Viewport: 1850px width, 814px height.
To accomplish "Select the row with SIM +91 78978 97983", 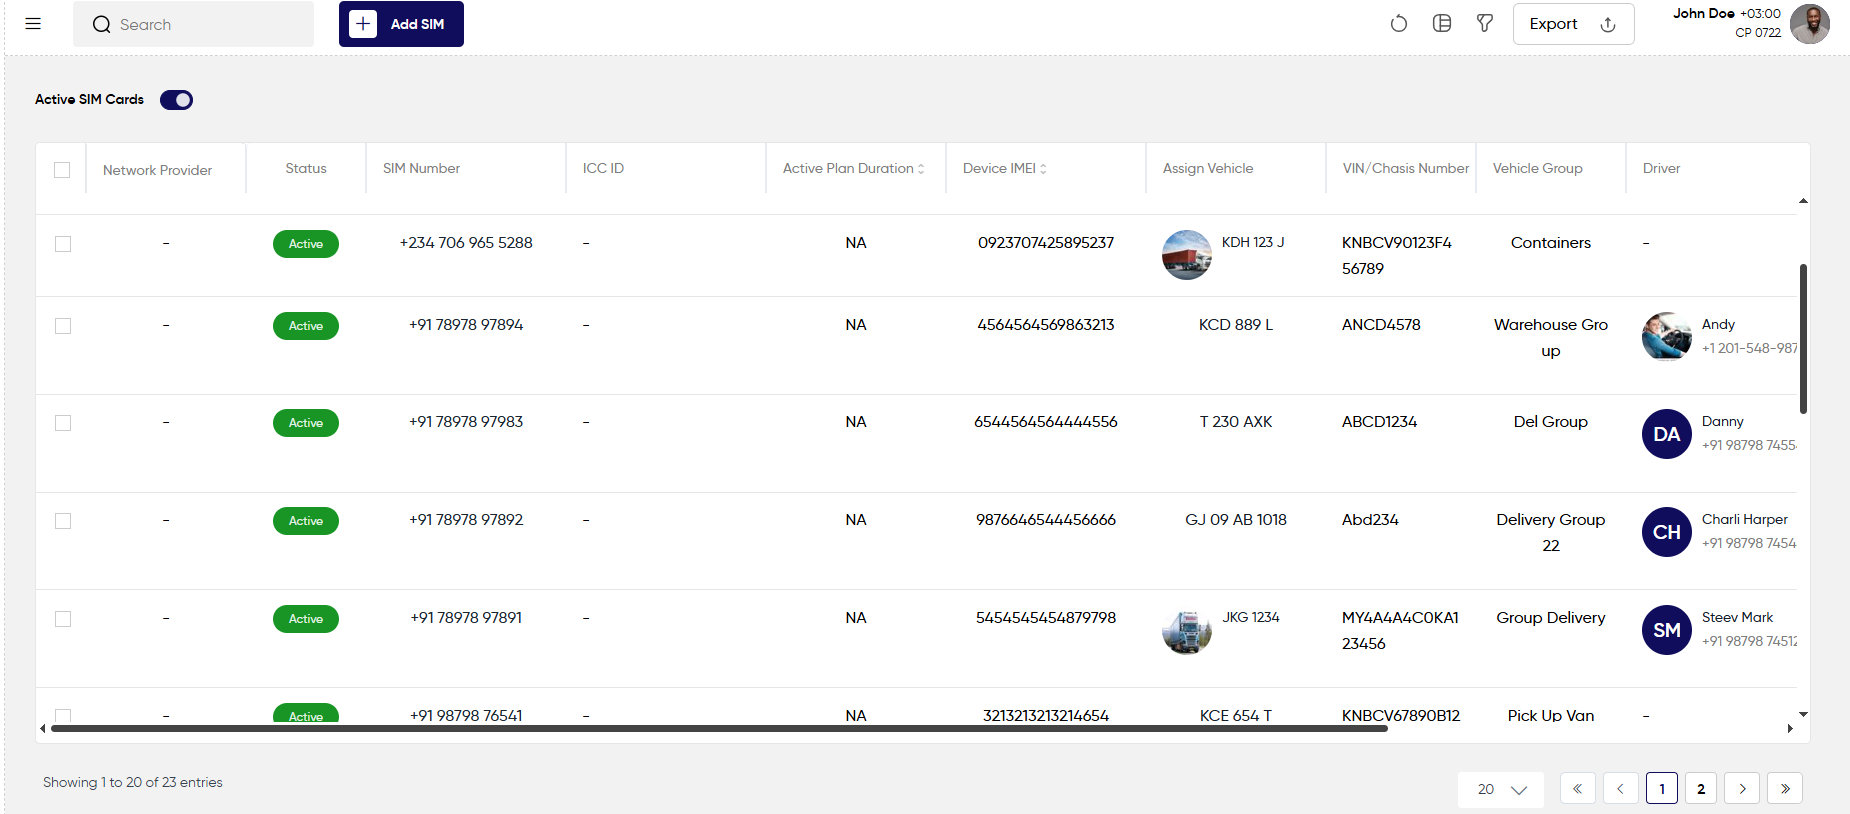I will click(63, 423).
